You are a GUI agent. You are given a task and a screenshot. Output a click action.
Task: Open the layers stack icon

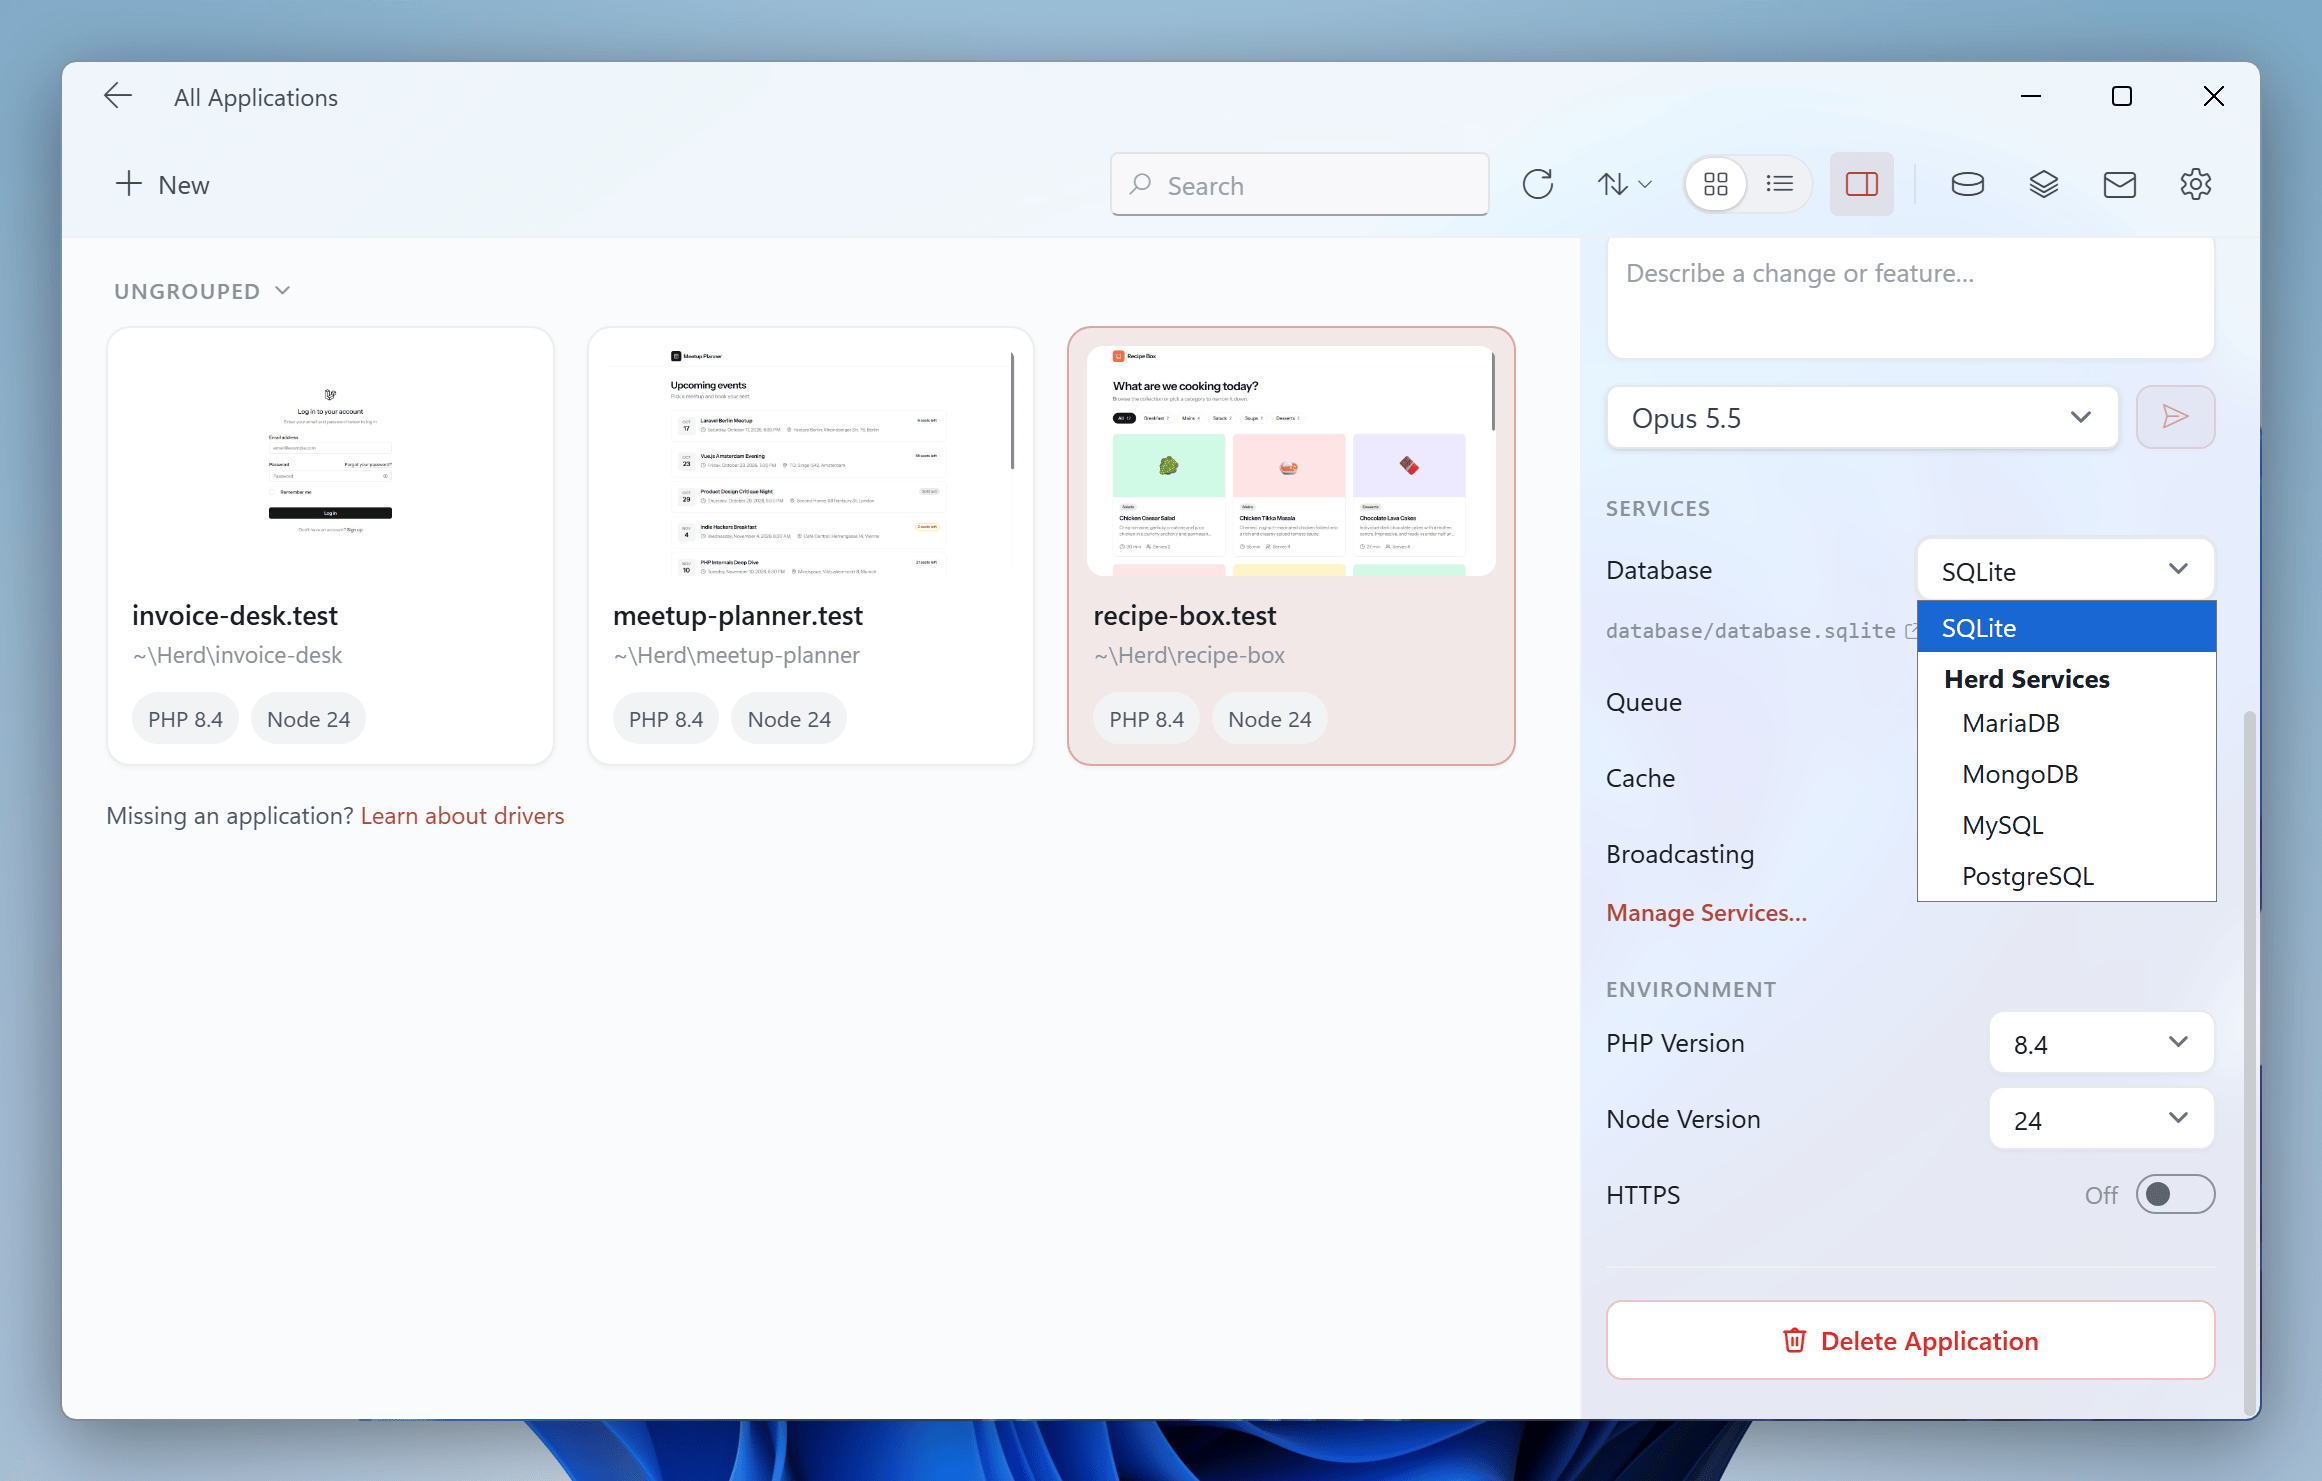tap(2043, 185)
